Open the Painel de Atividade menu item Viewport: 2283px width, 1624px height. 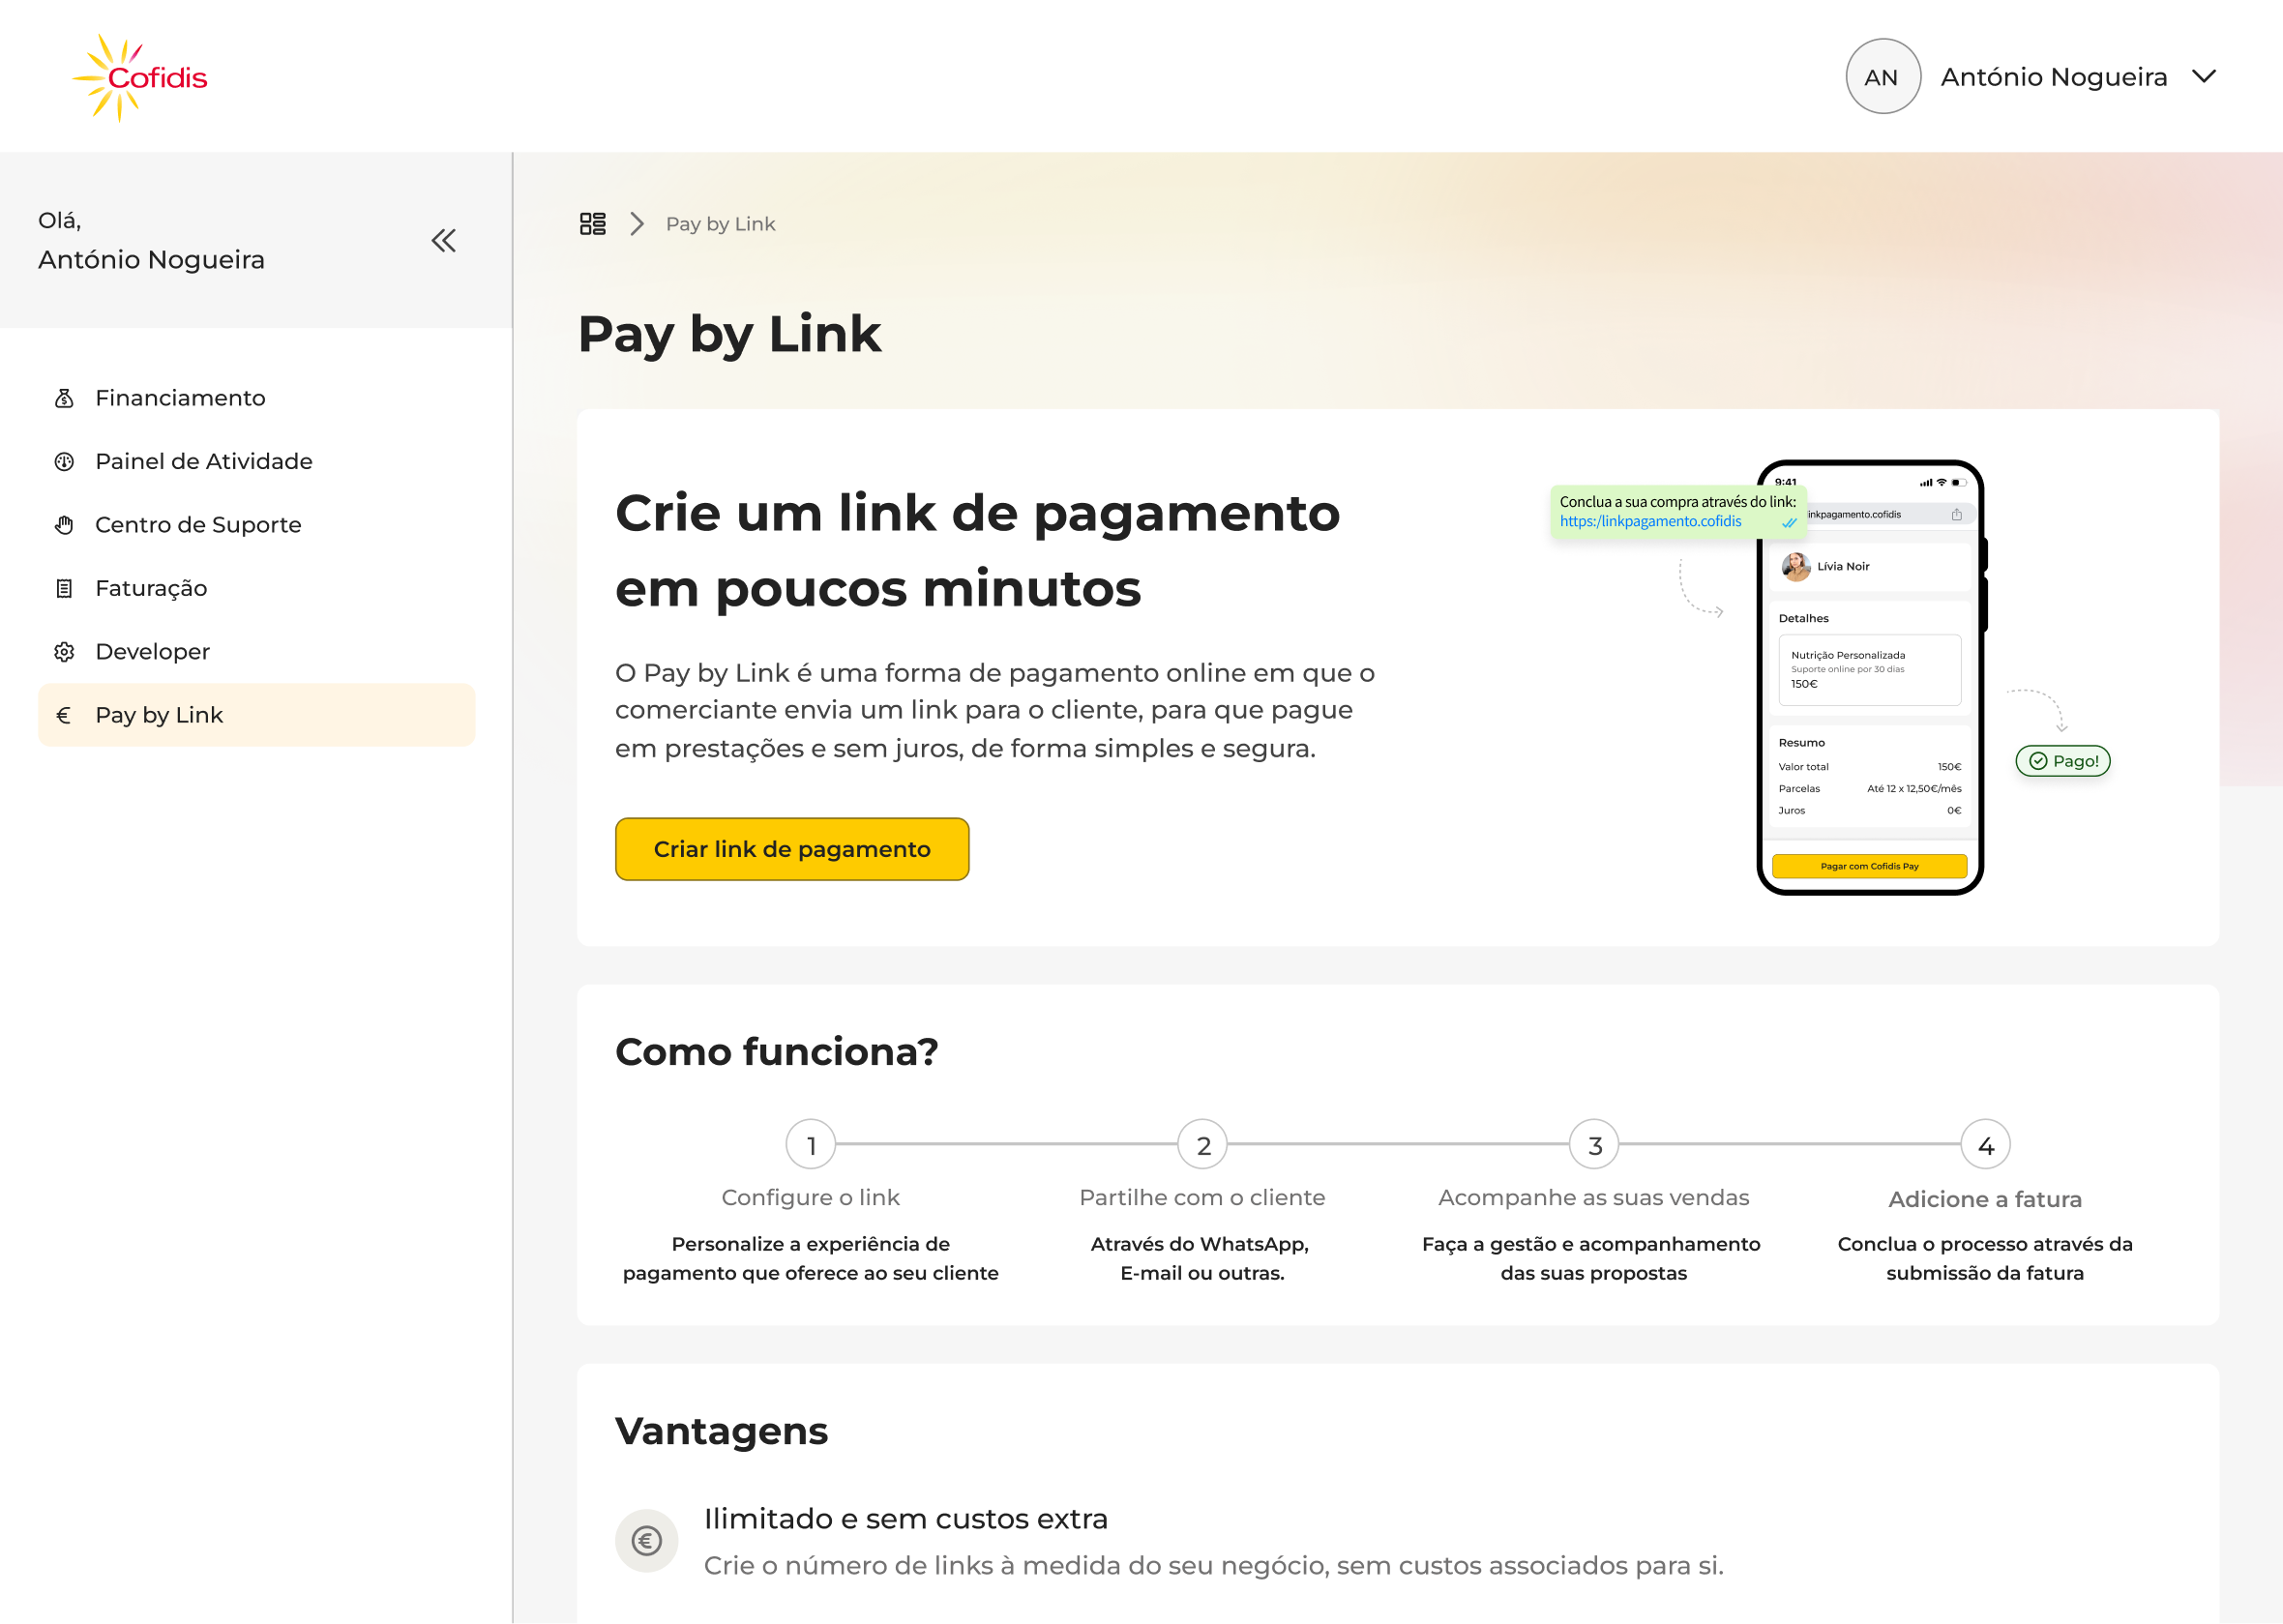tap(204, 462)
